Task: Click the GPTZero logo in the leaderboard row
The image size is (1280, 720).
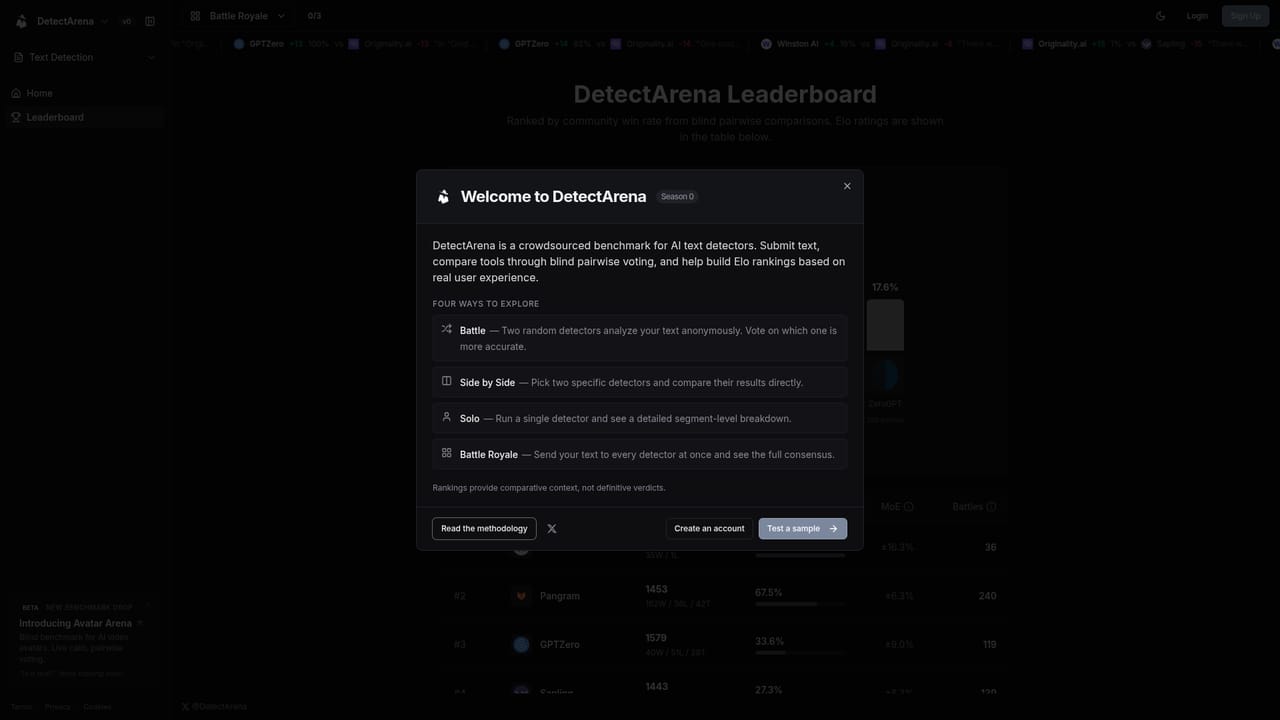Action: [521, 645]
